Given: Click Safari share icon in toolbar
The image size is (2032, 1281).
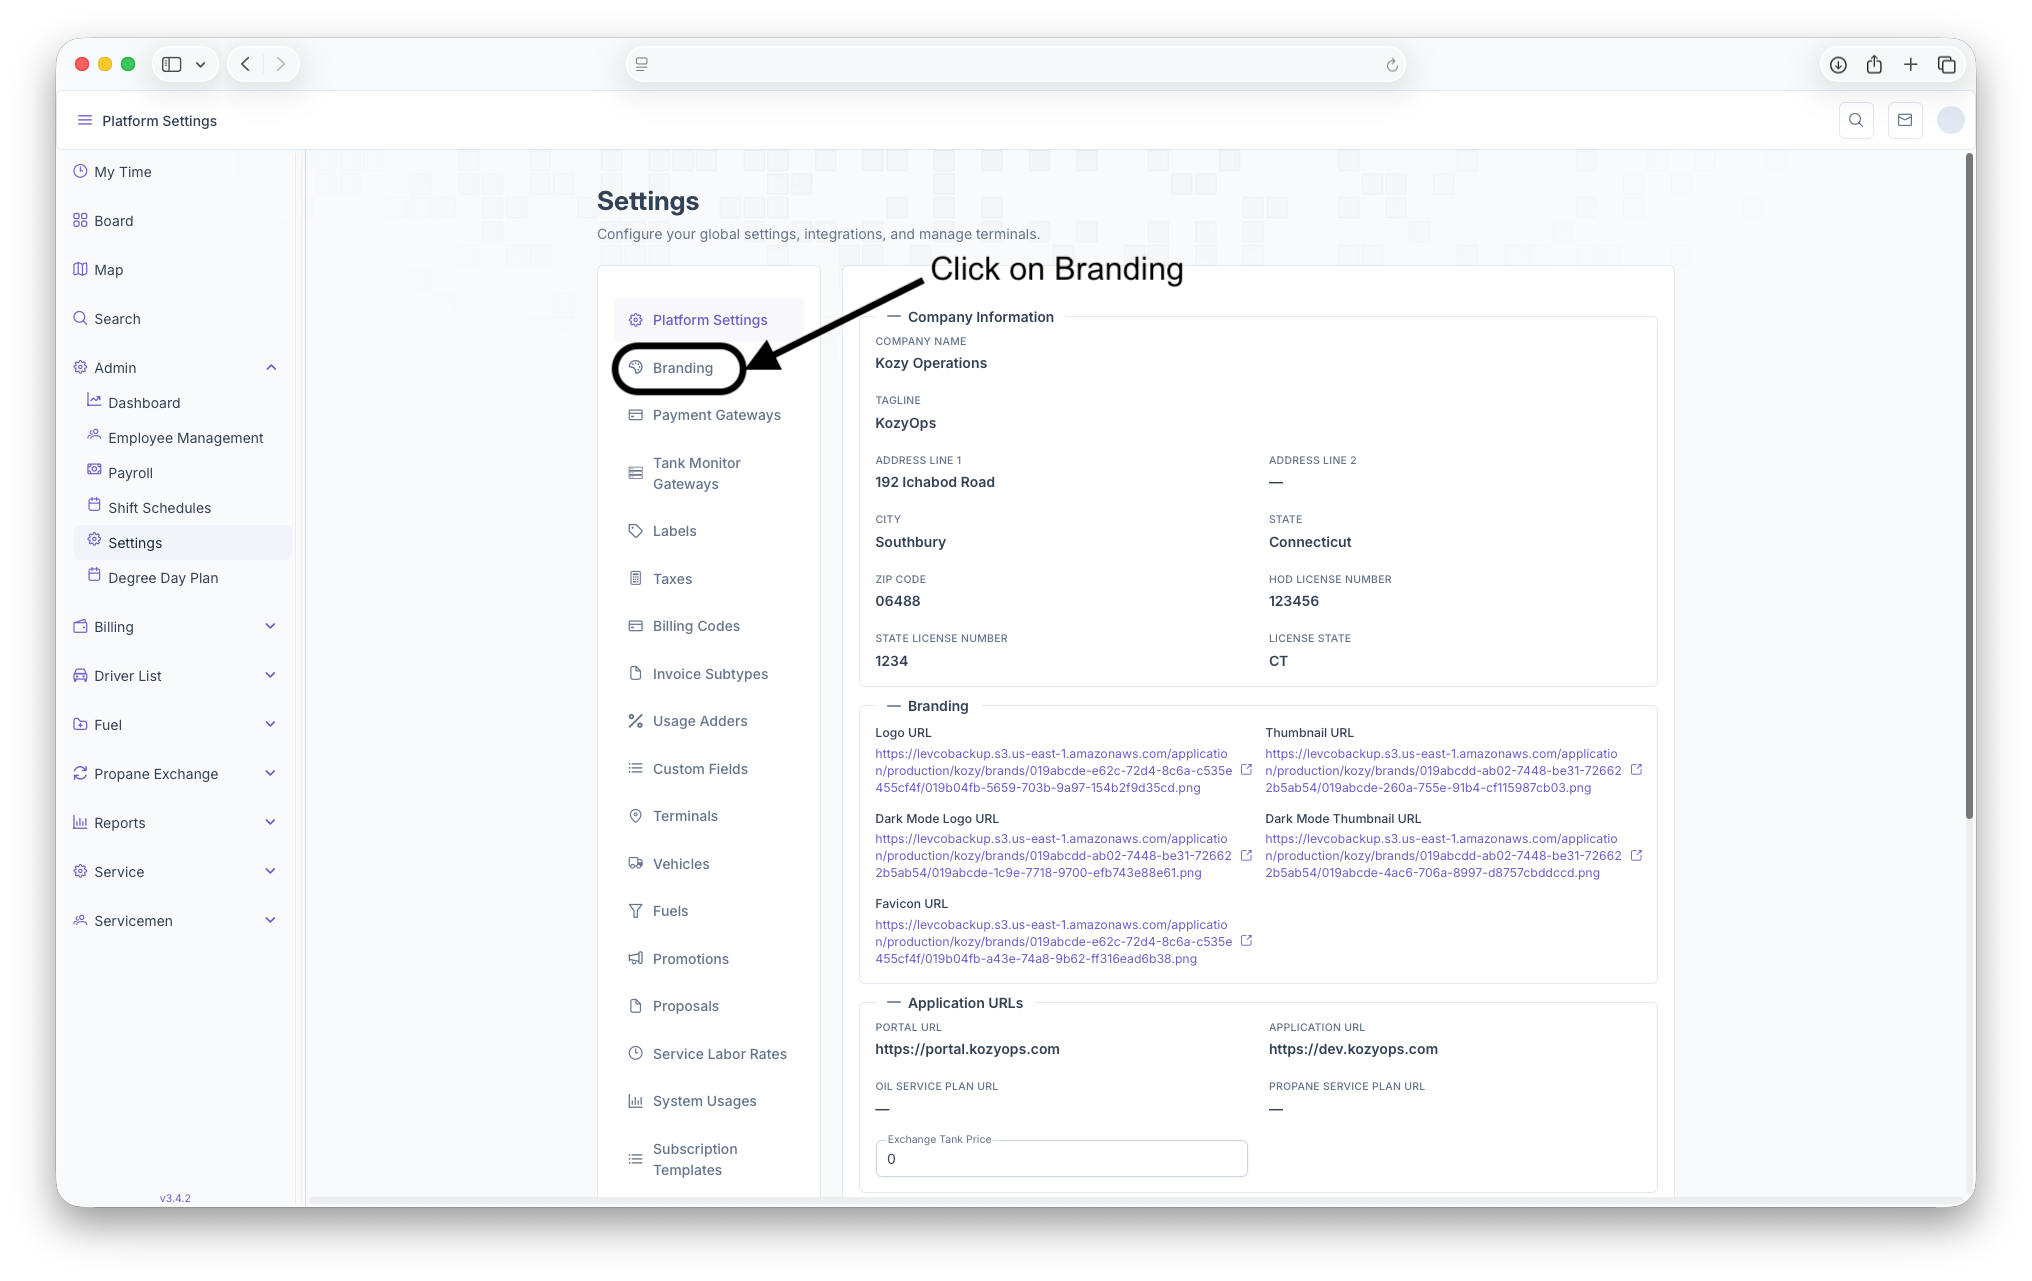Looking at the screenshot, I should click(x=1874, y=65).
